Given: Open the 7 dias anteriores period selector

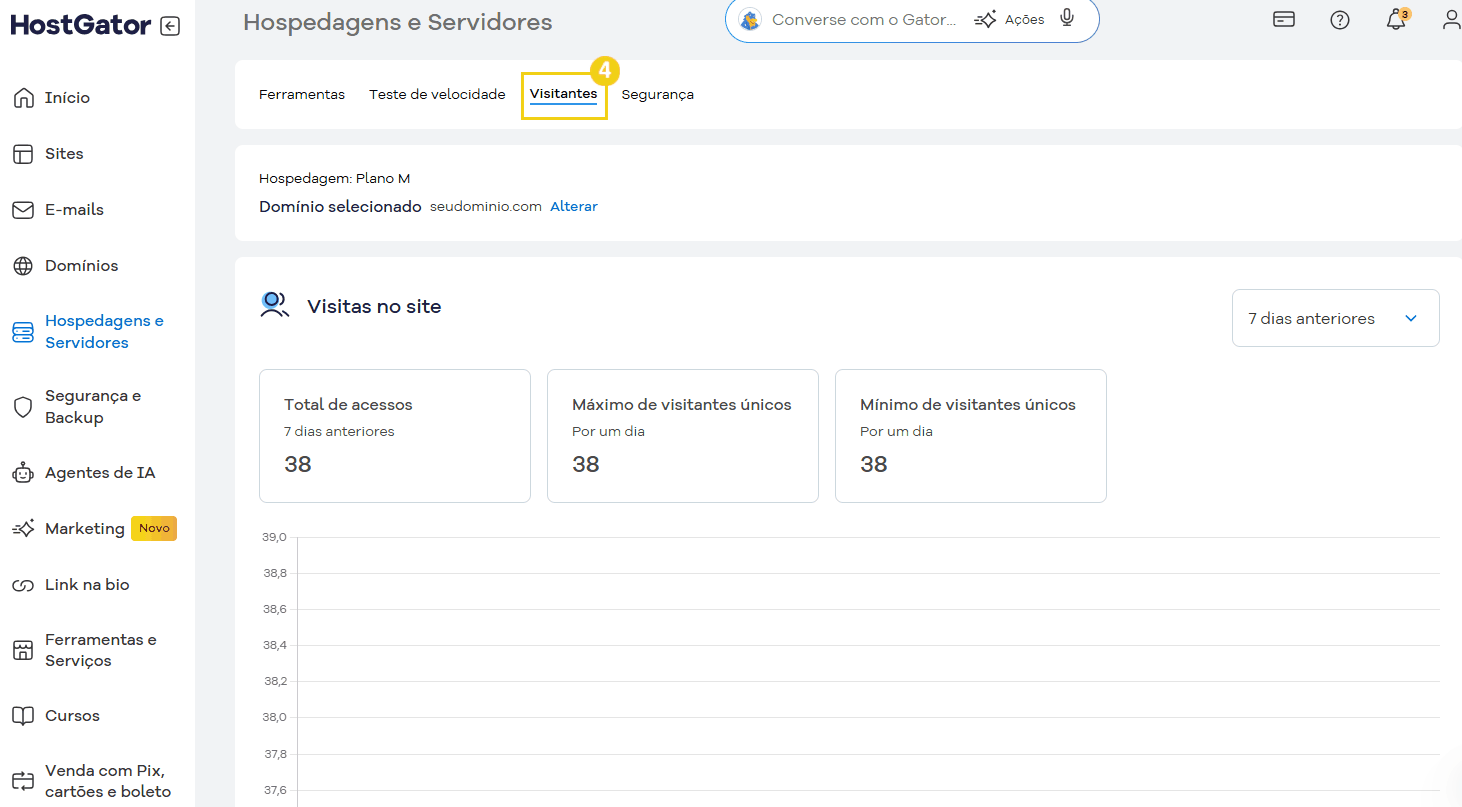Looking at the screenshot, I should point(1335,317).
